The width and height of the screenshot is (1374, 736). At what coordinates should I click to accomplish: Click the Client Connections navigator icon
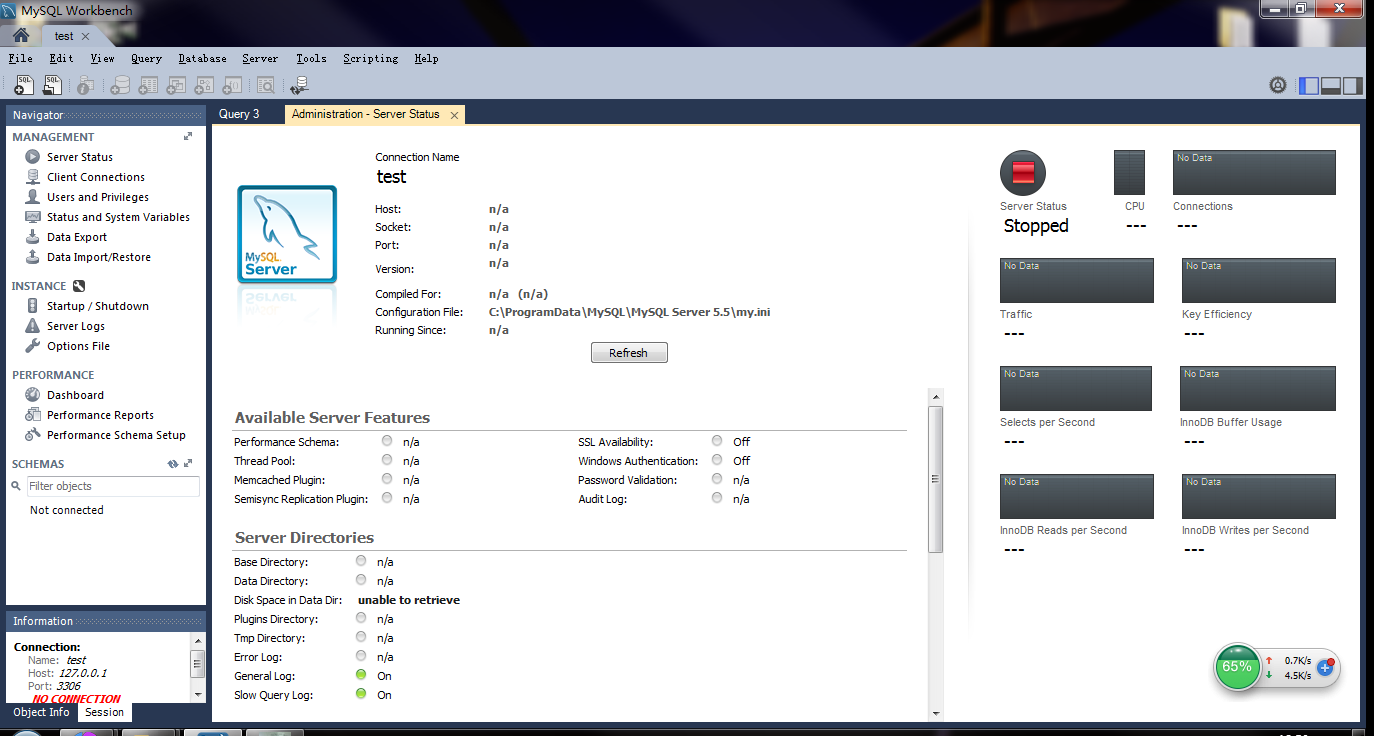[33, 177]
